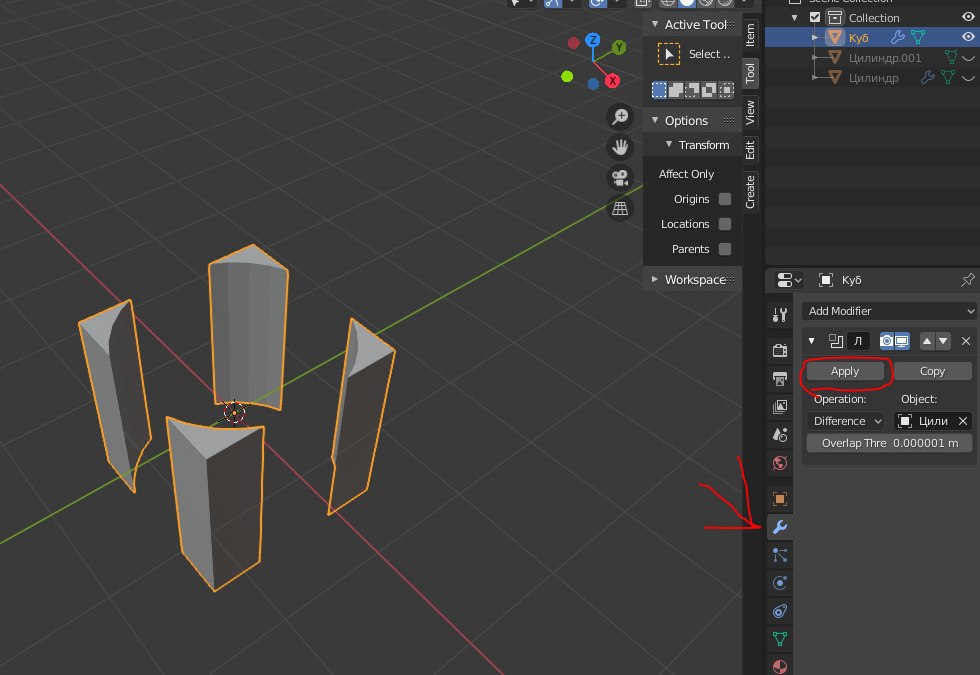
Task: Click the Zoom view magnifier icon
Action: [x=620, y=117]
